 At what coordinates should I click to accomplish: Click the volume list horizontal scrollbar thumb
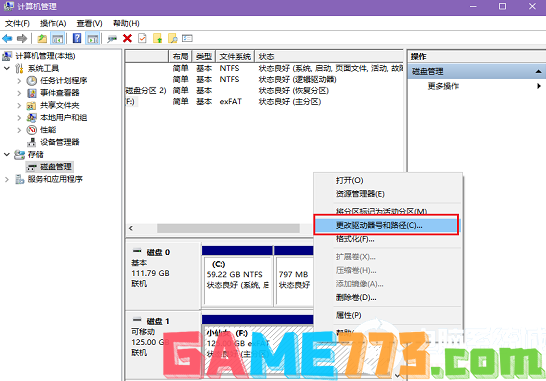[228, 228]
